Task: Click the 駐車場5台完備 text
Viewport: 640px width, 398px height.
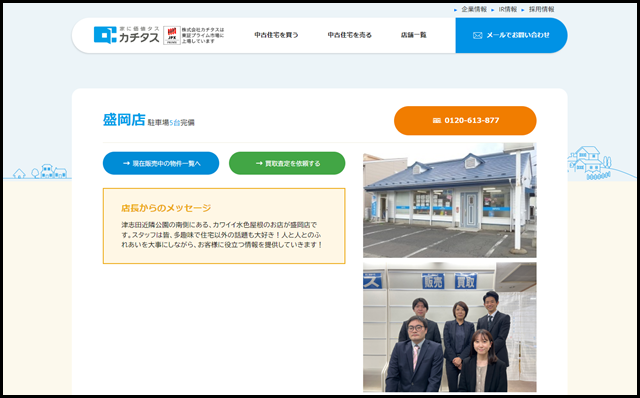Action: 171,122
